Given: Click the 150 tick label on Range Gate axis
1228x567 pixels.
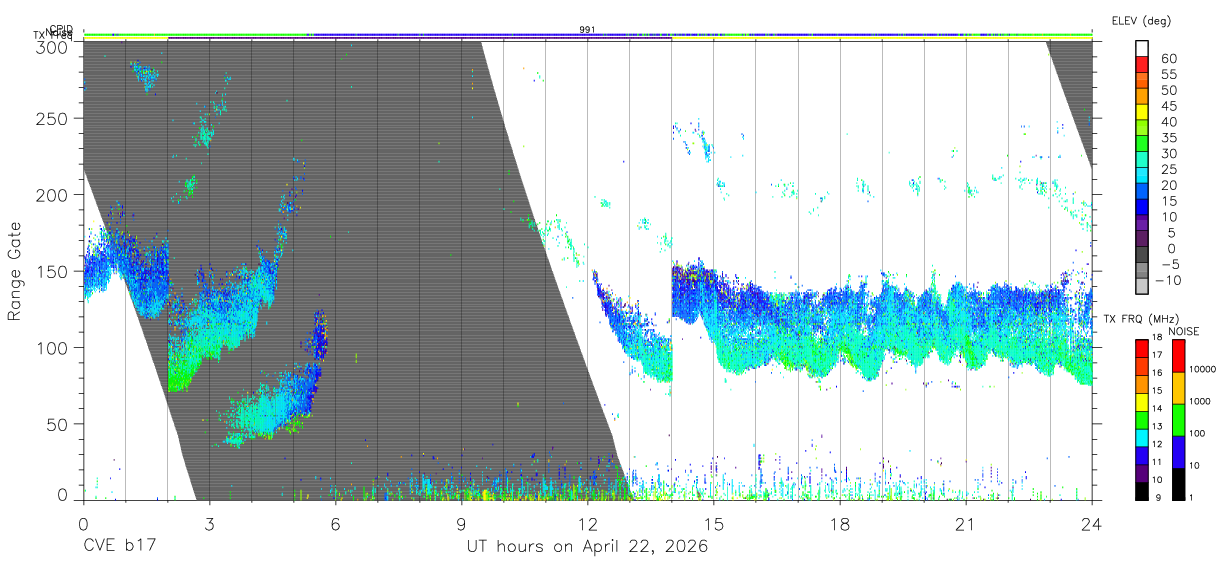Looking at the screenshot, I should [x=54, y=271].
